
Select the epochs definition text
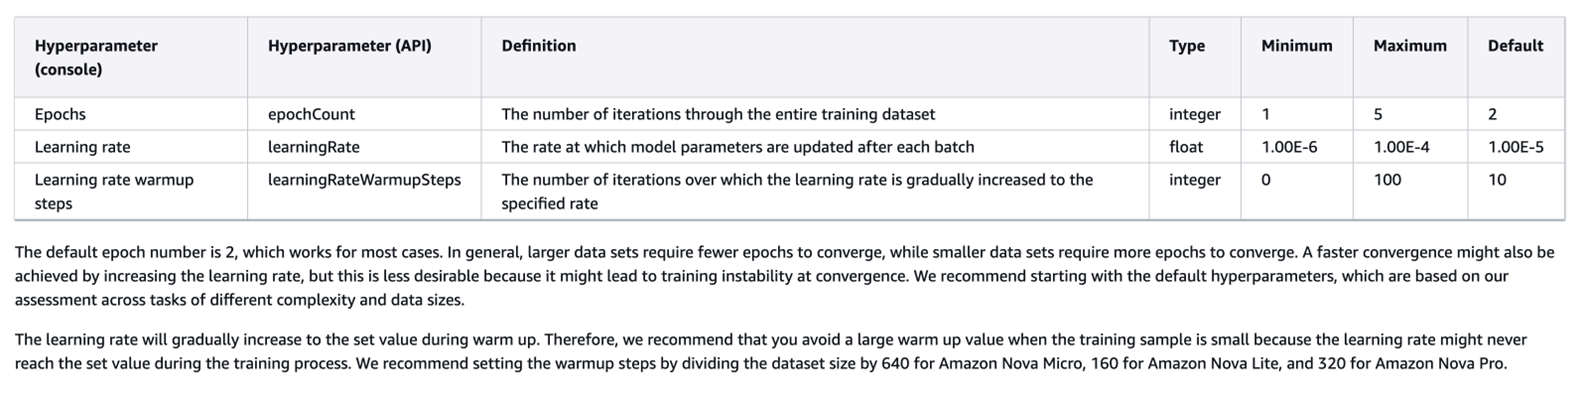(718, 114)
